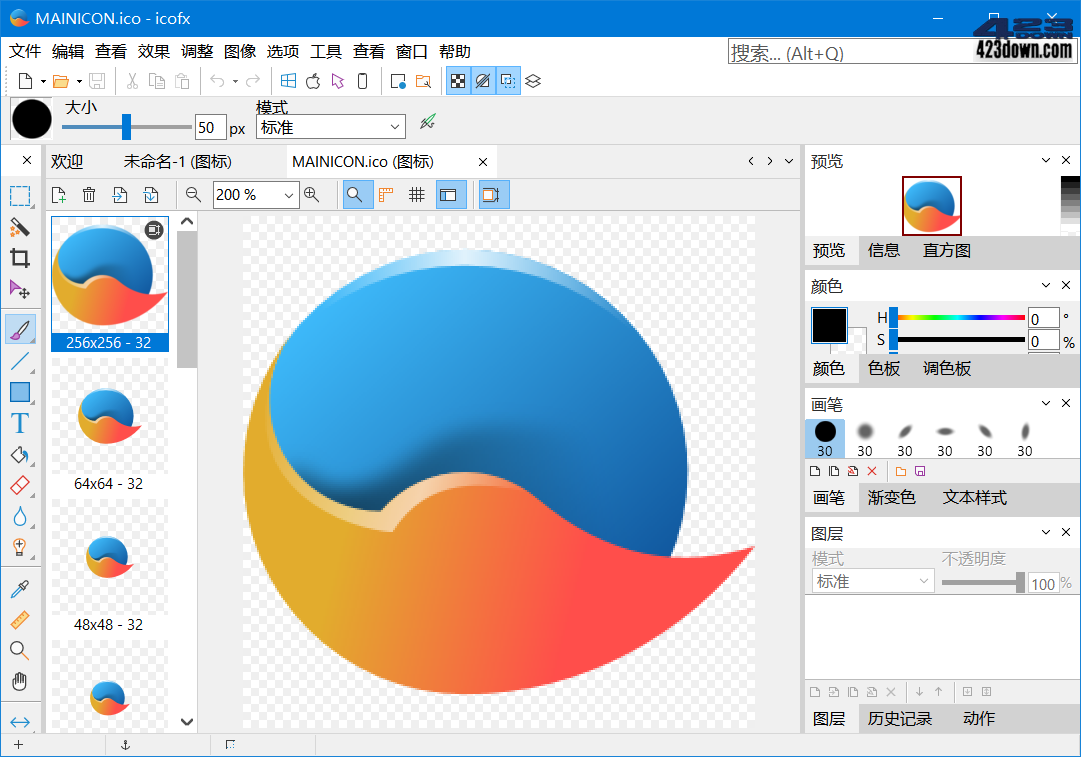Switch to the 直方图 histogram tab
This screenshot has width=1081, height=757.
945,251
